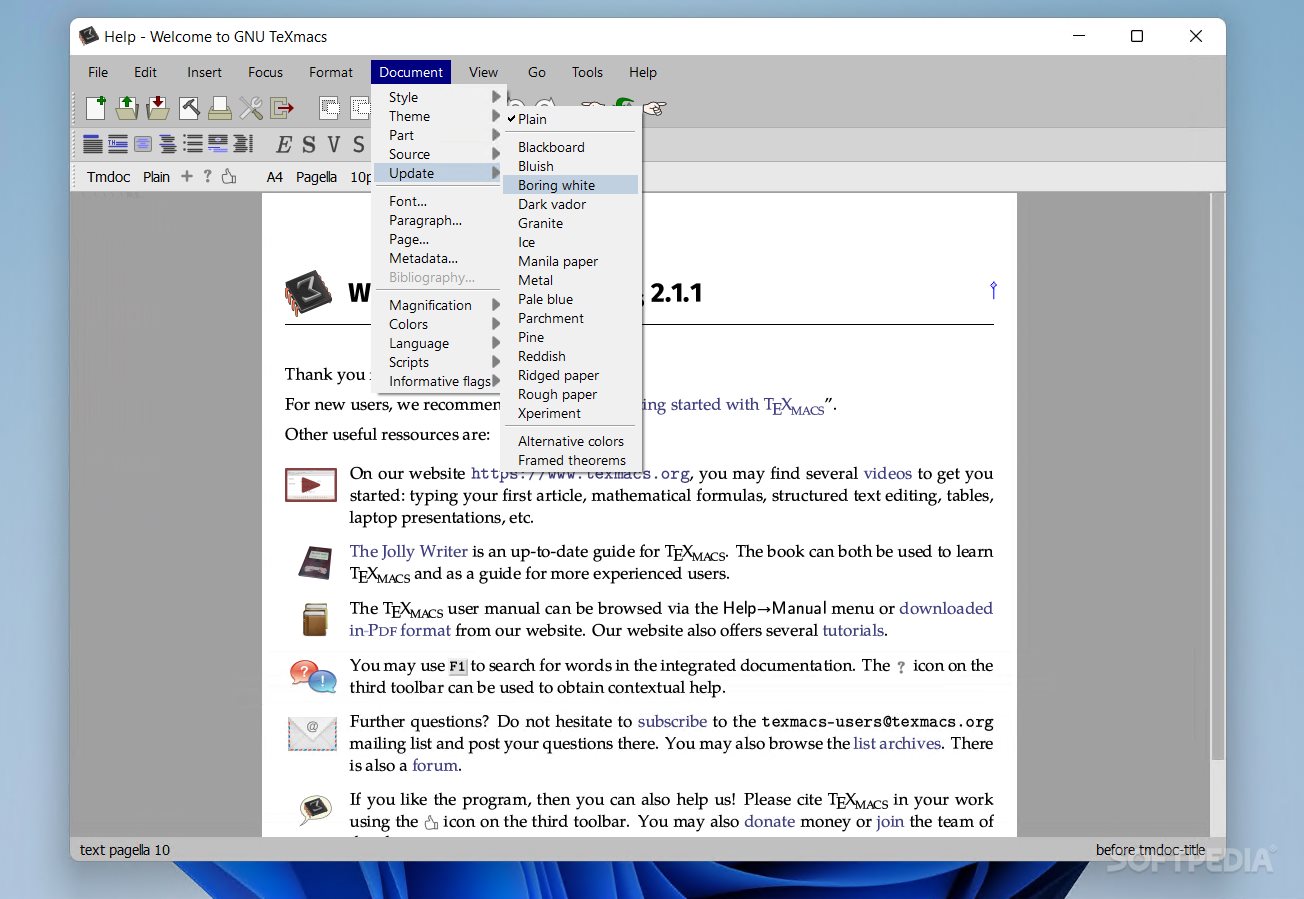Click the image with caption icon

218,144
